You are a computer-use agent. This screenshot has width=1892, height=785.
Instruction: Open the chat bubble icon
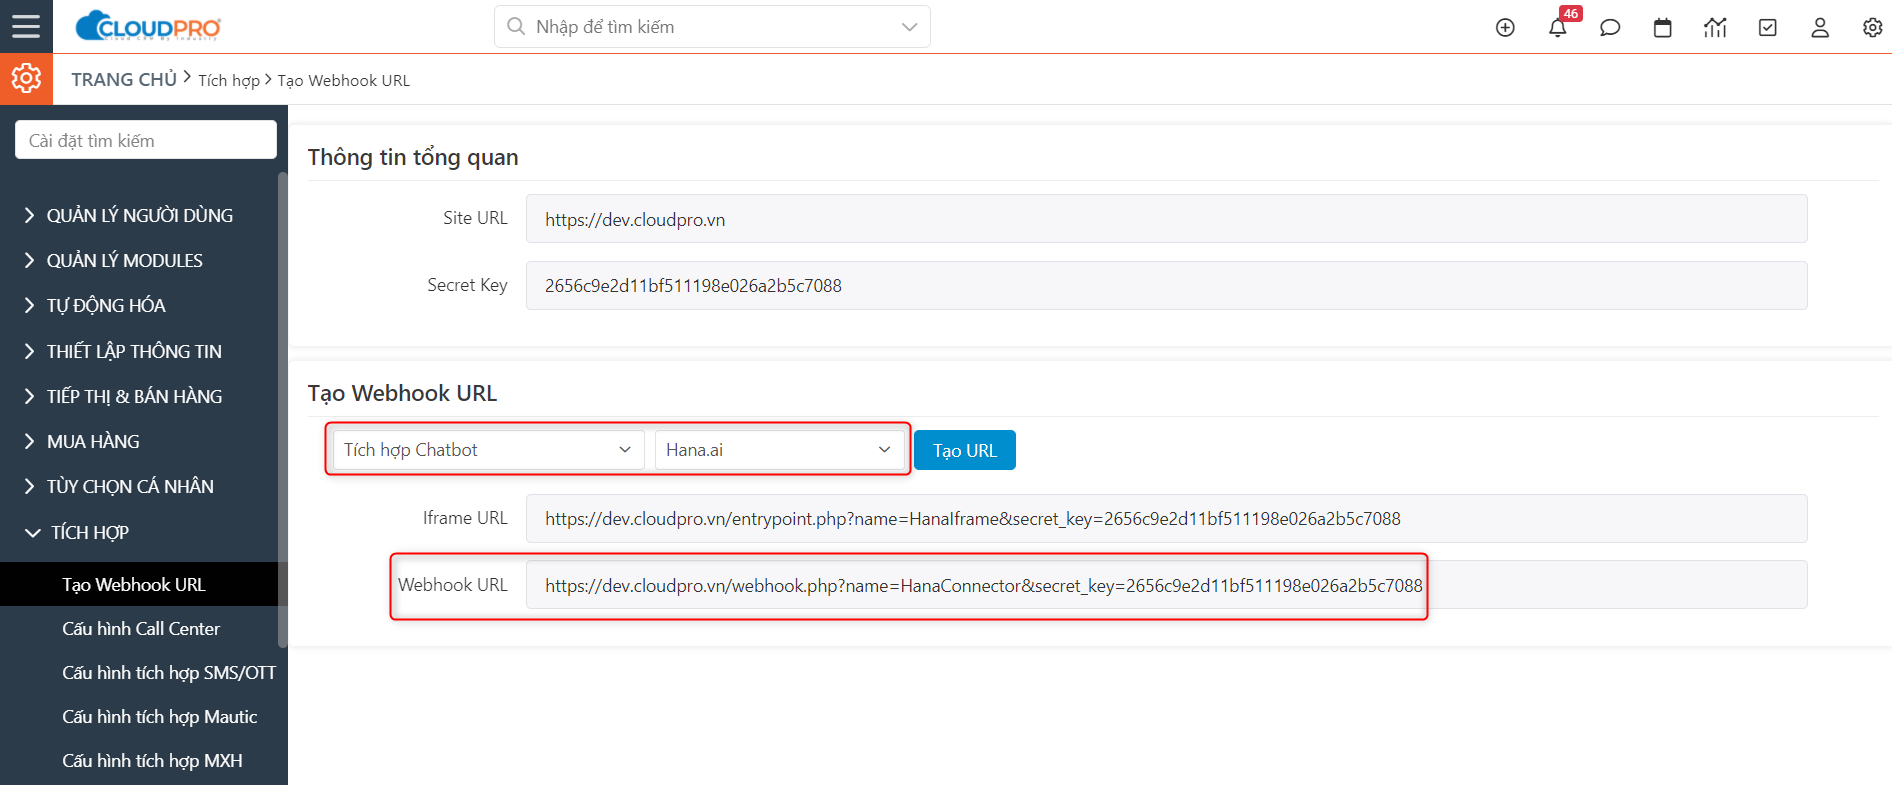tap(1610, 28)
